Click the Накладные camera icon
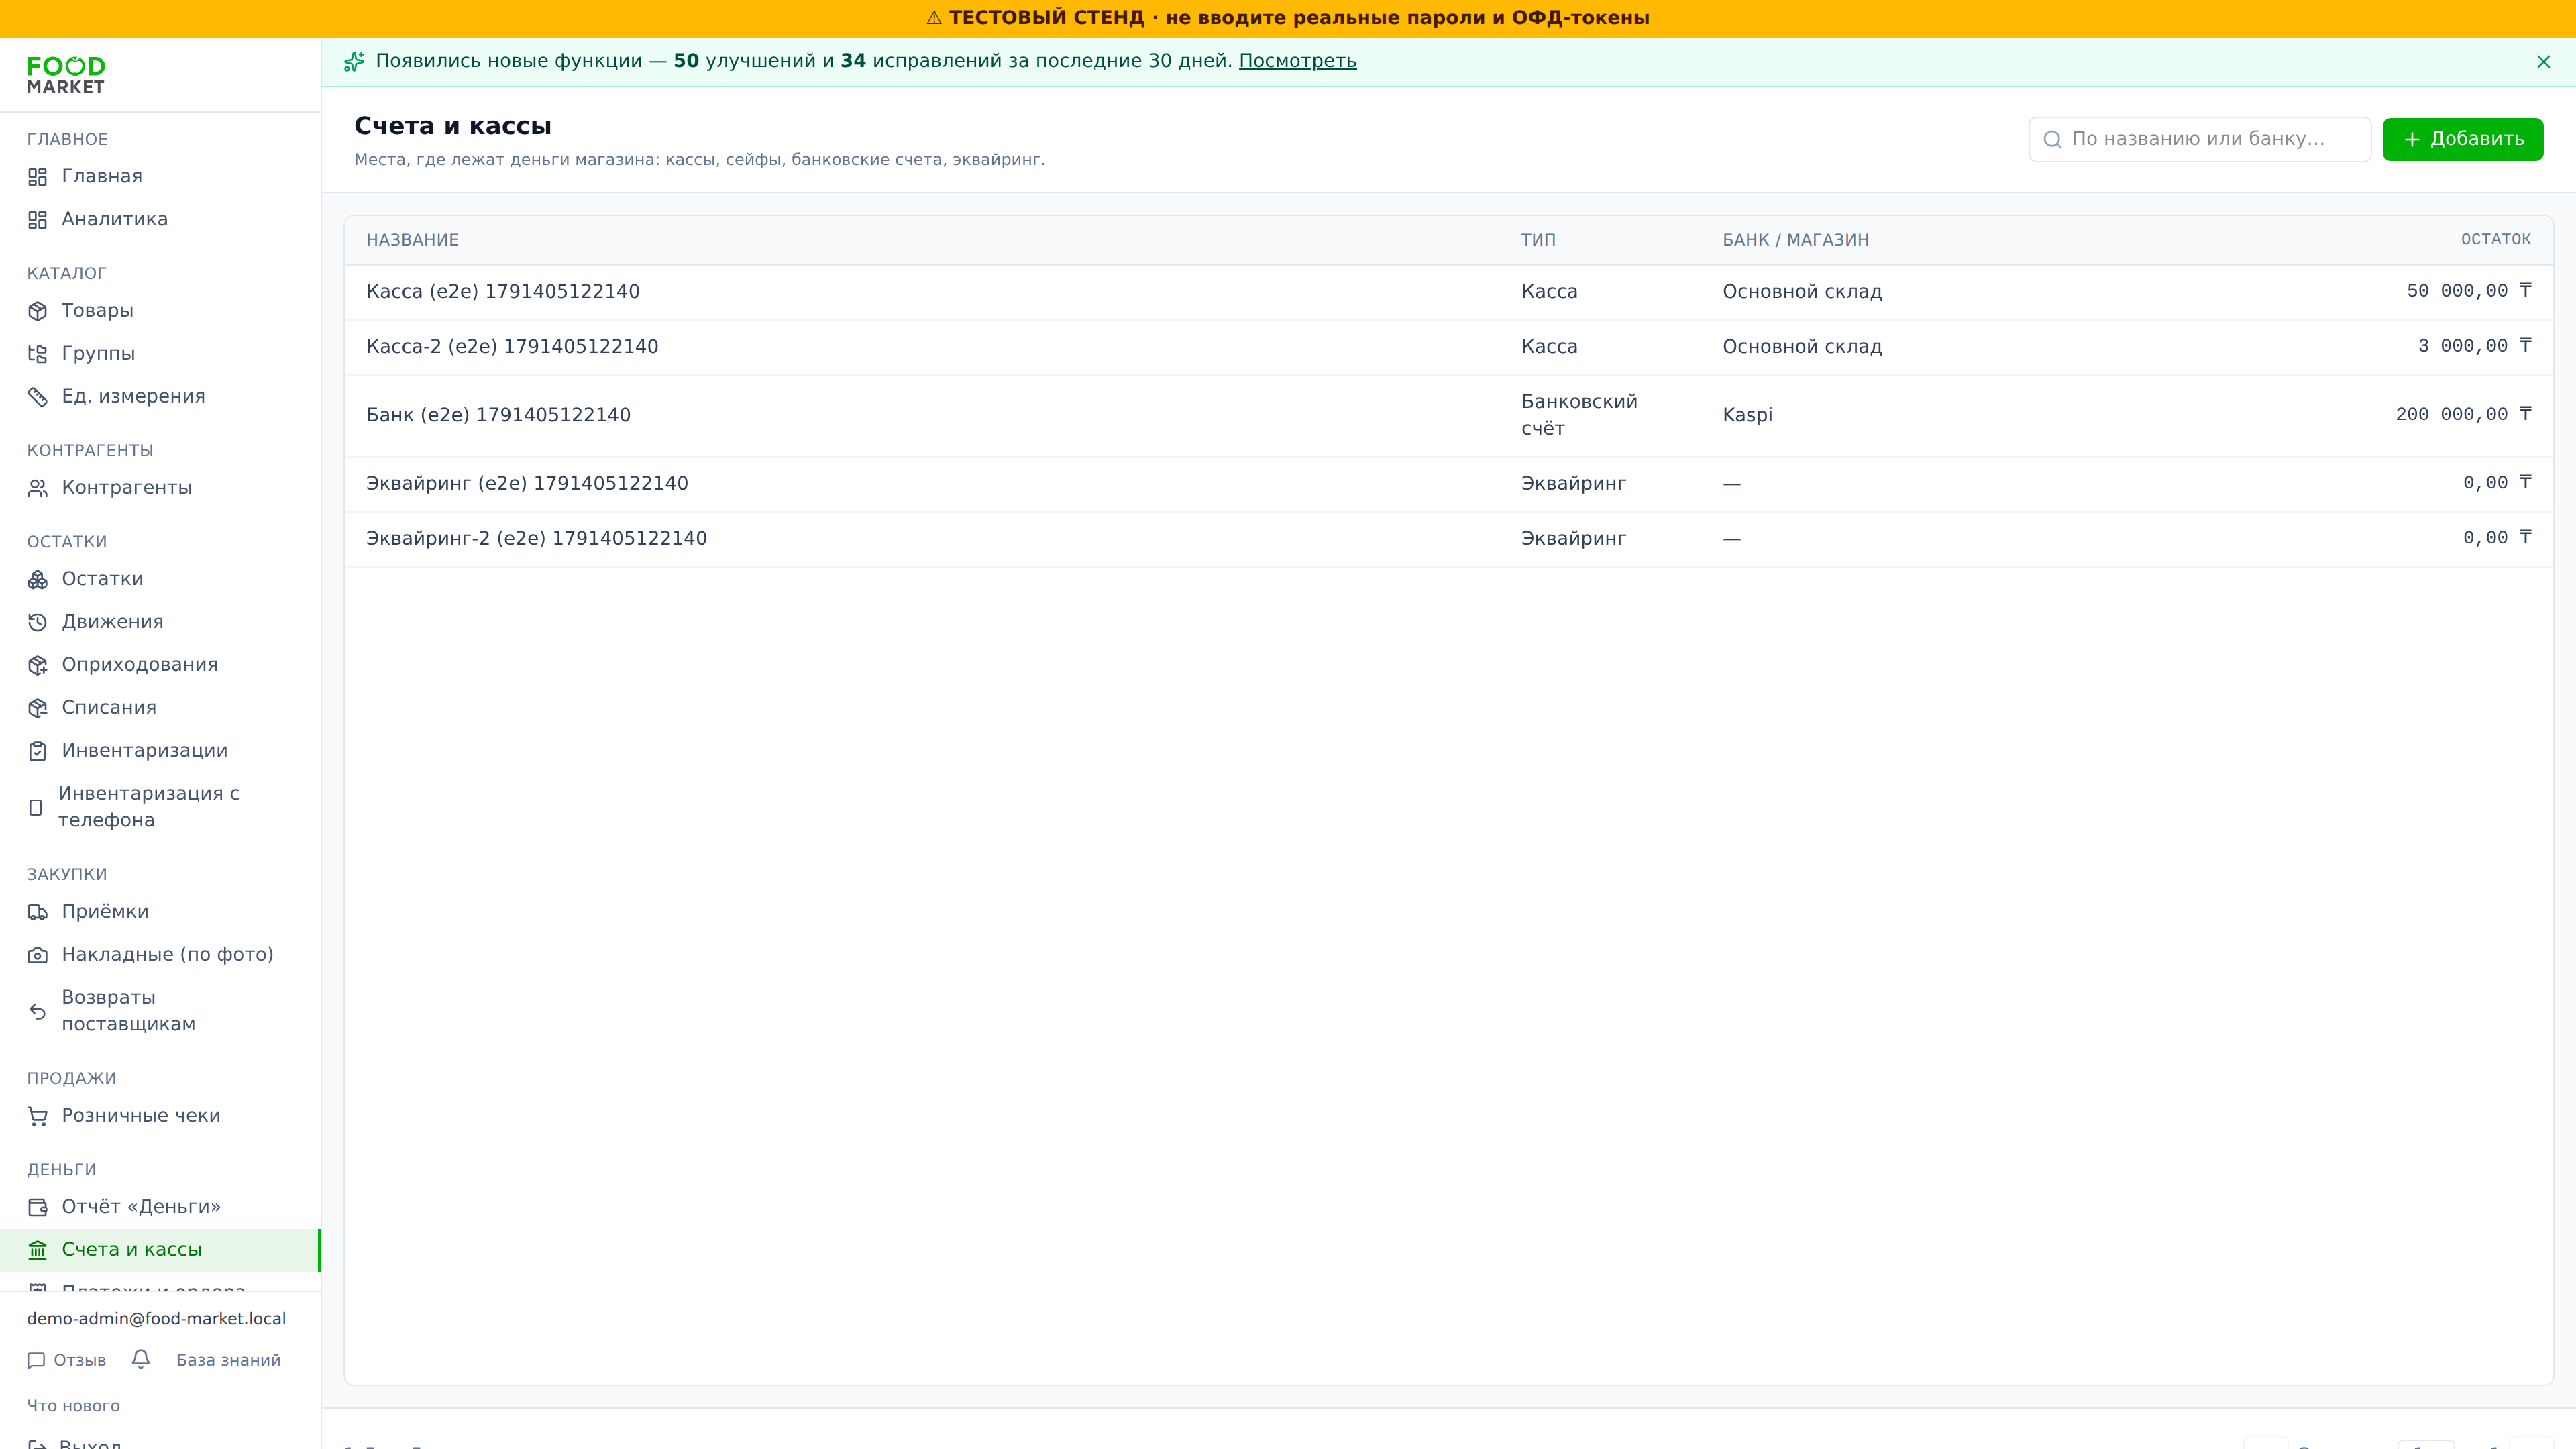The height and width of the screenshot is (1449, 2576). pyautogui.click(x=38, y=955)
